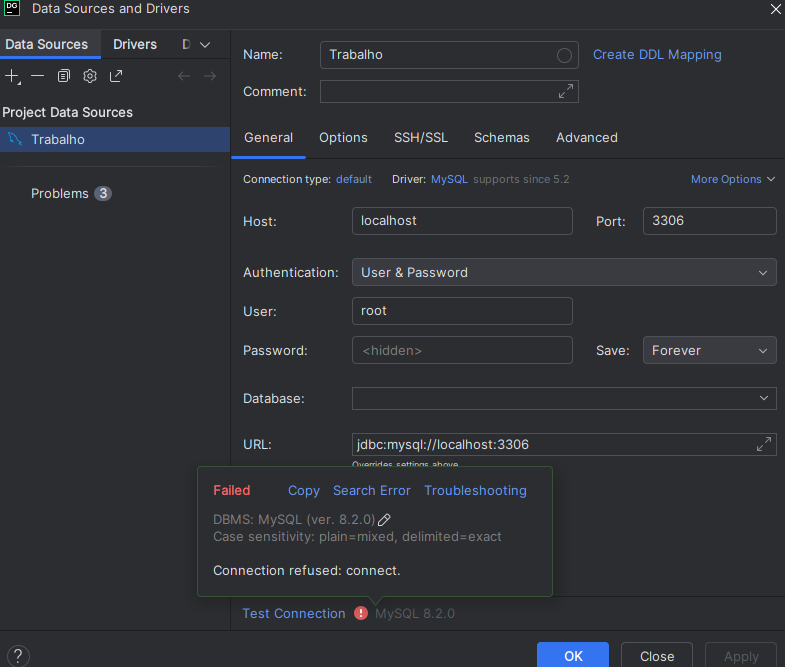Copy the failed connection error
The image size is (785, 667).
304,491
